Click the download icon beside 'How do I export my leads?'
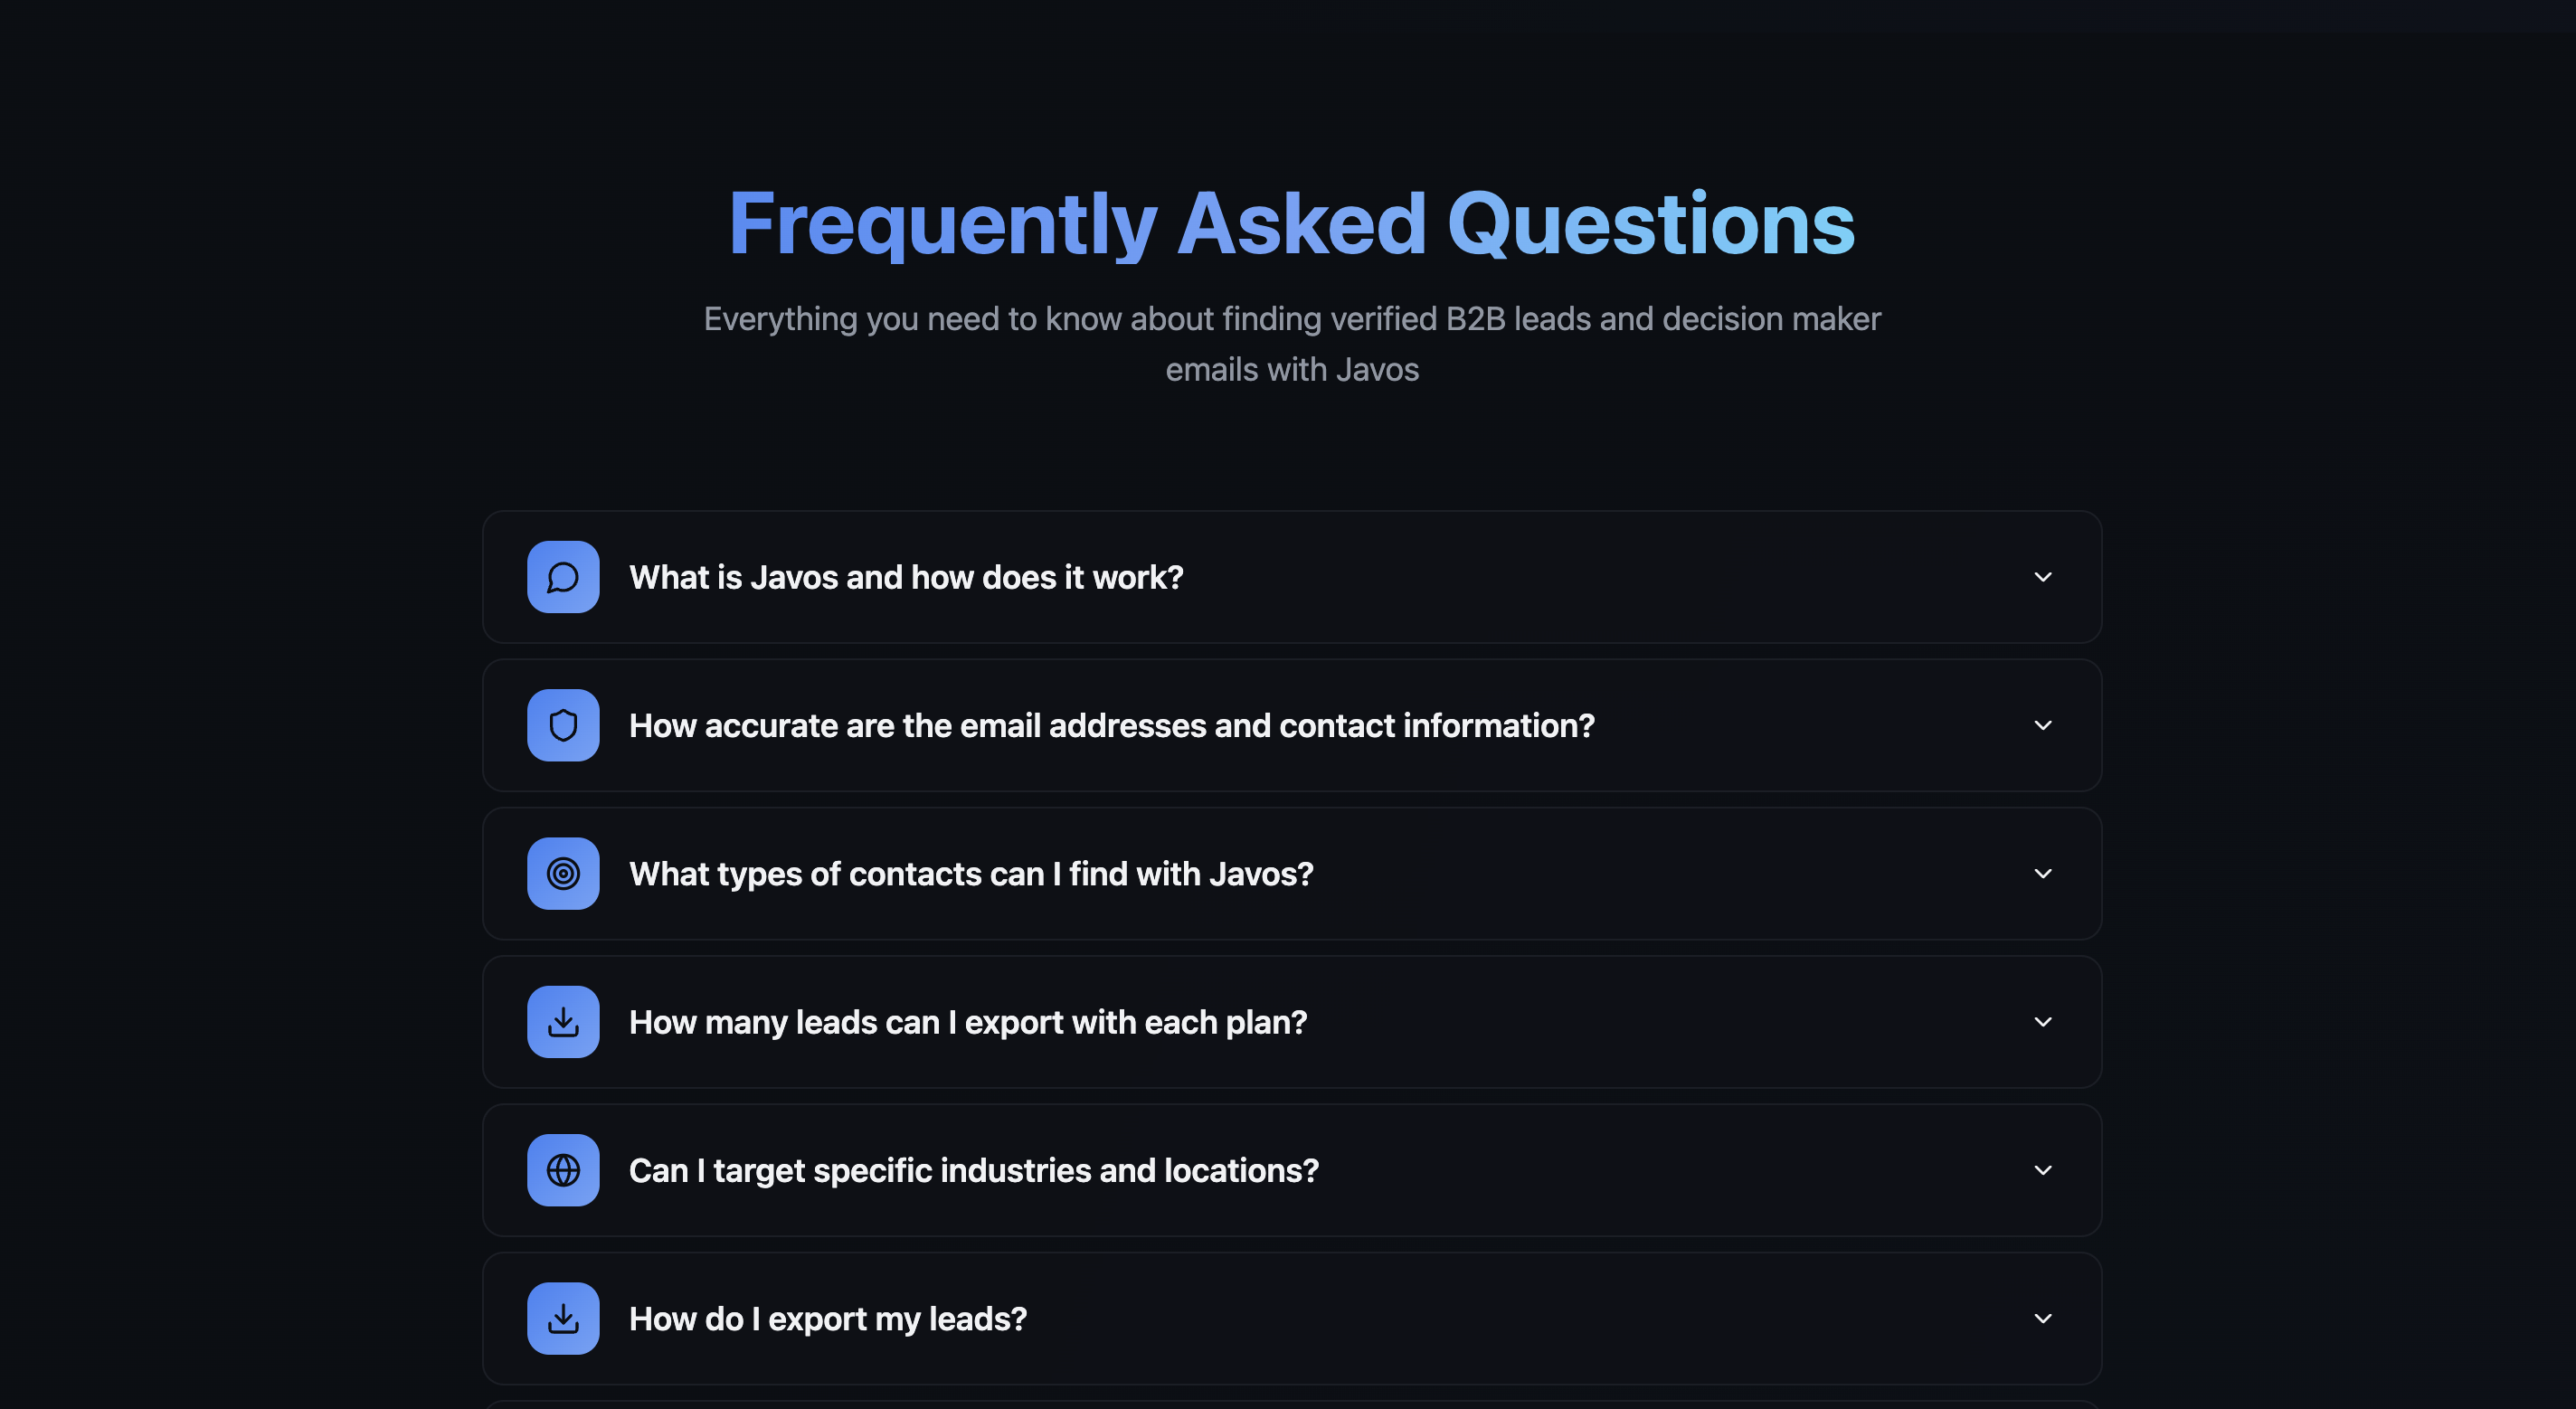This screenshot has width=2576, height=1409. click(563, 1318)
